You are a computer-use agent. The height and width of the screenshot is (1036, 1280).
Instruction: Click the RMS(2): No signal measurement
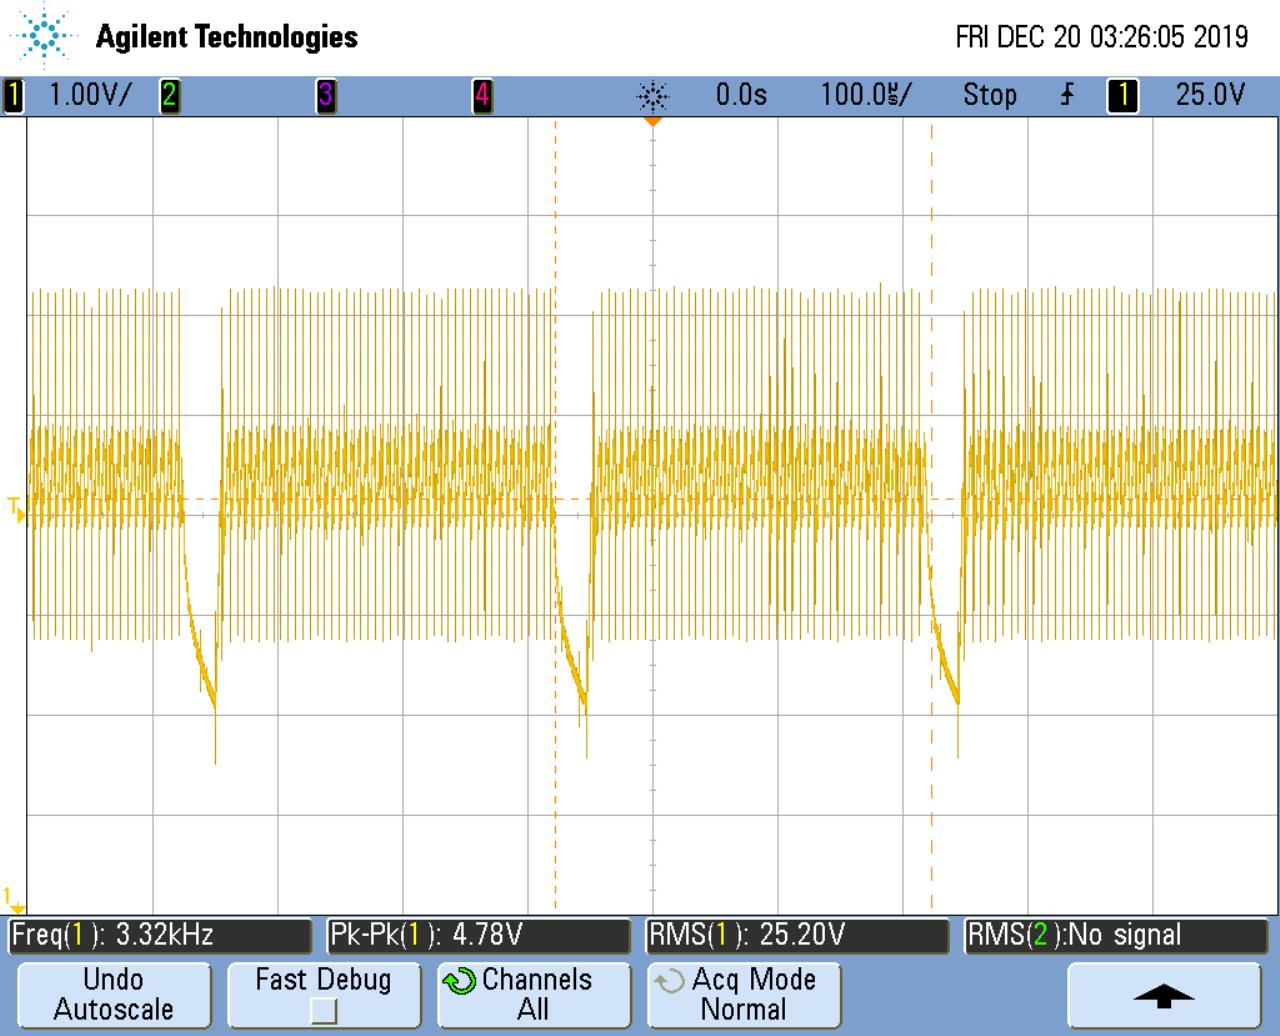coord(1117,936)
